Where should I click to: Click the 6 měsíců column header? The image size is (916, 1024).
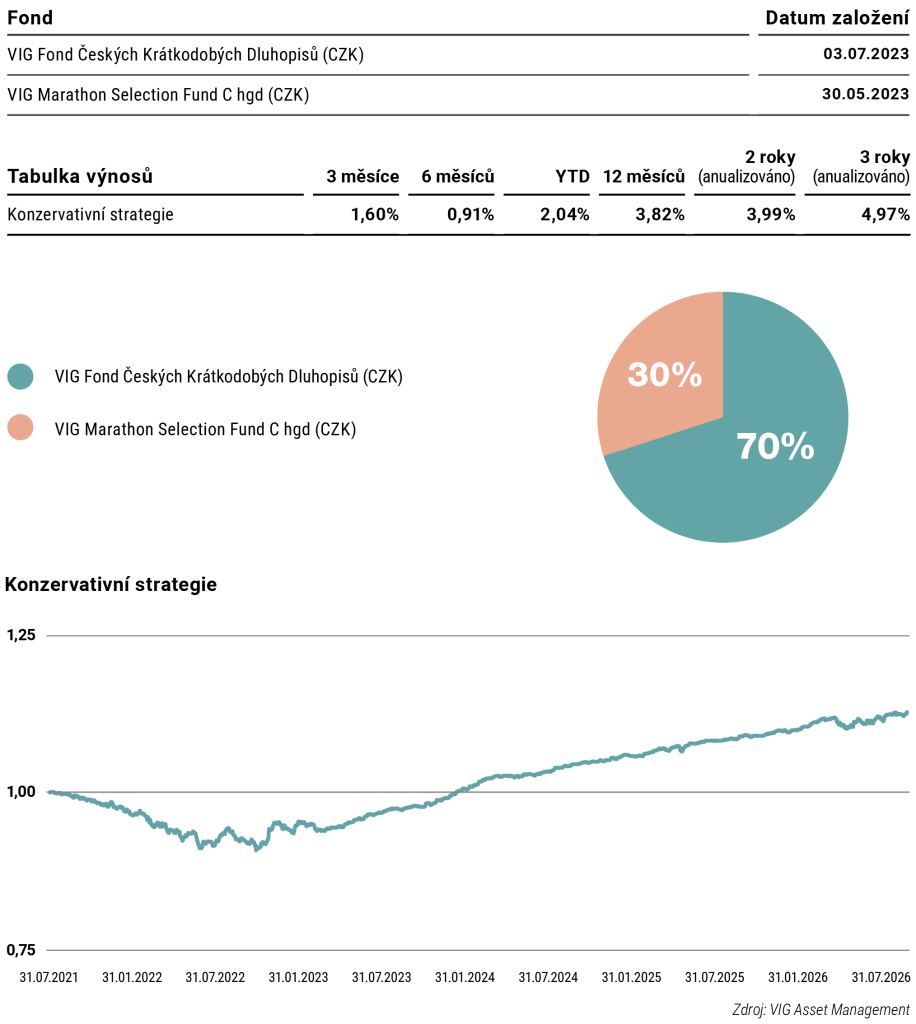pos(458,176)
